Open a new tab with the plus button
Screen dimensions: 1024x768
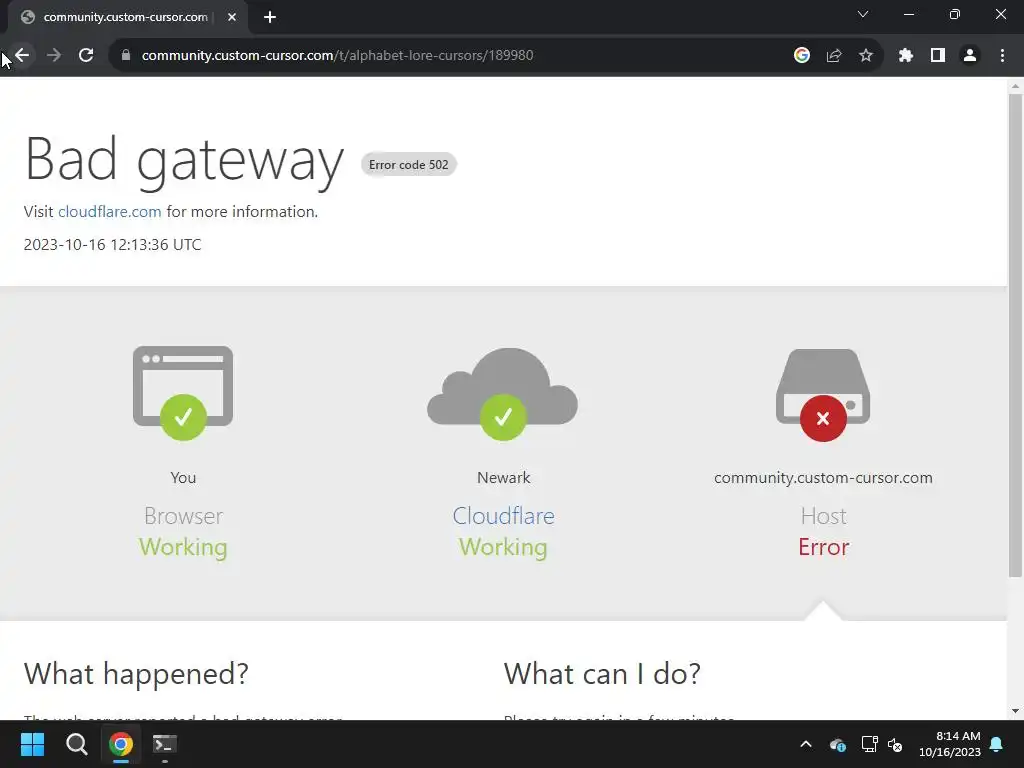[270, 18]
